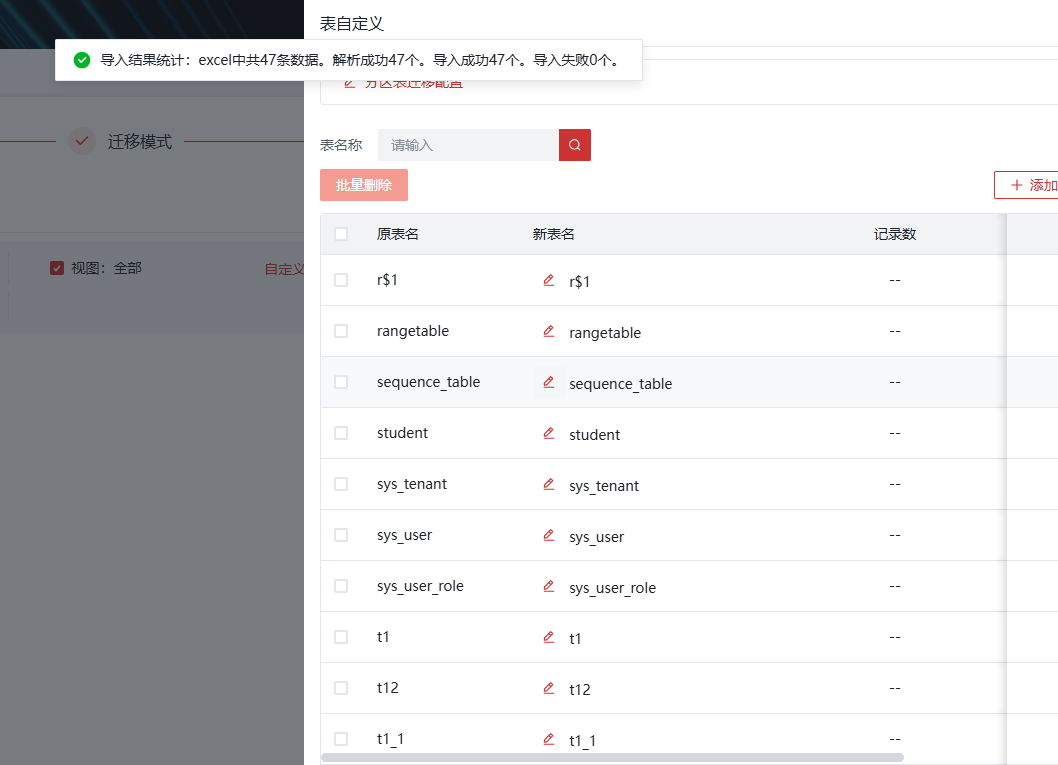This screenshot has height=765, width=1058.
Task: Click edit icon for t12 row
Action: tap(548, 688)
